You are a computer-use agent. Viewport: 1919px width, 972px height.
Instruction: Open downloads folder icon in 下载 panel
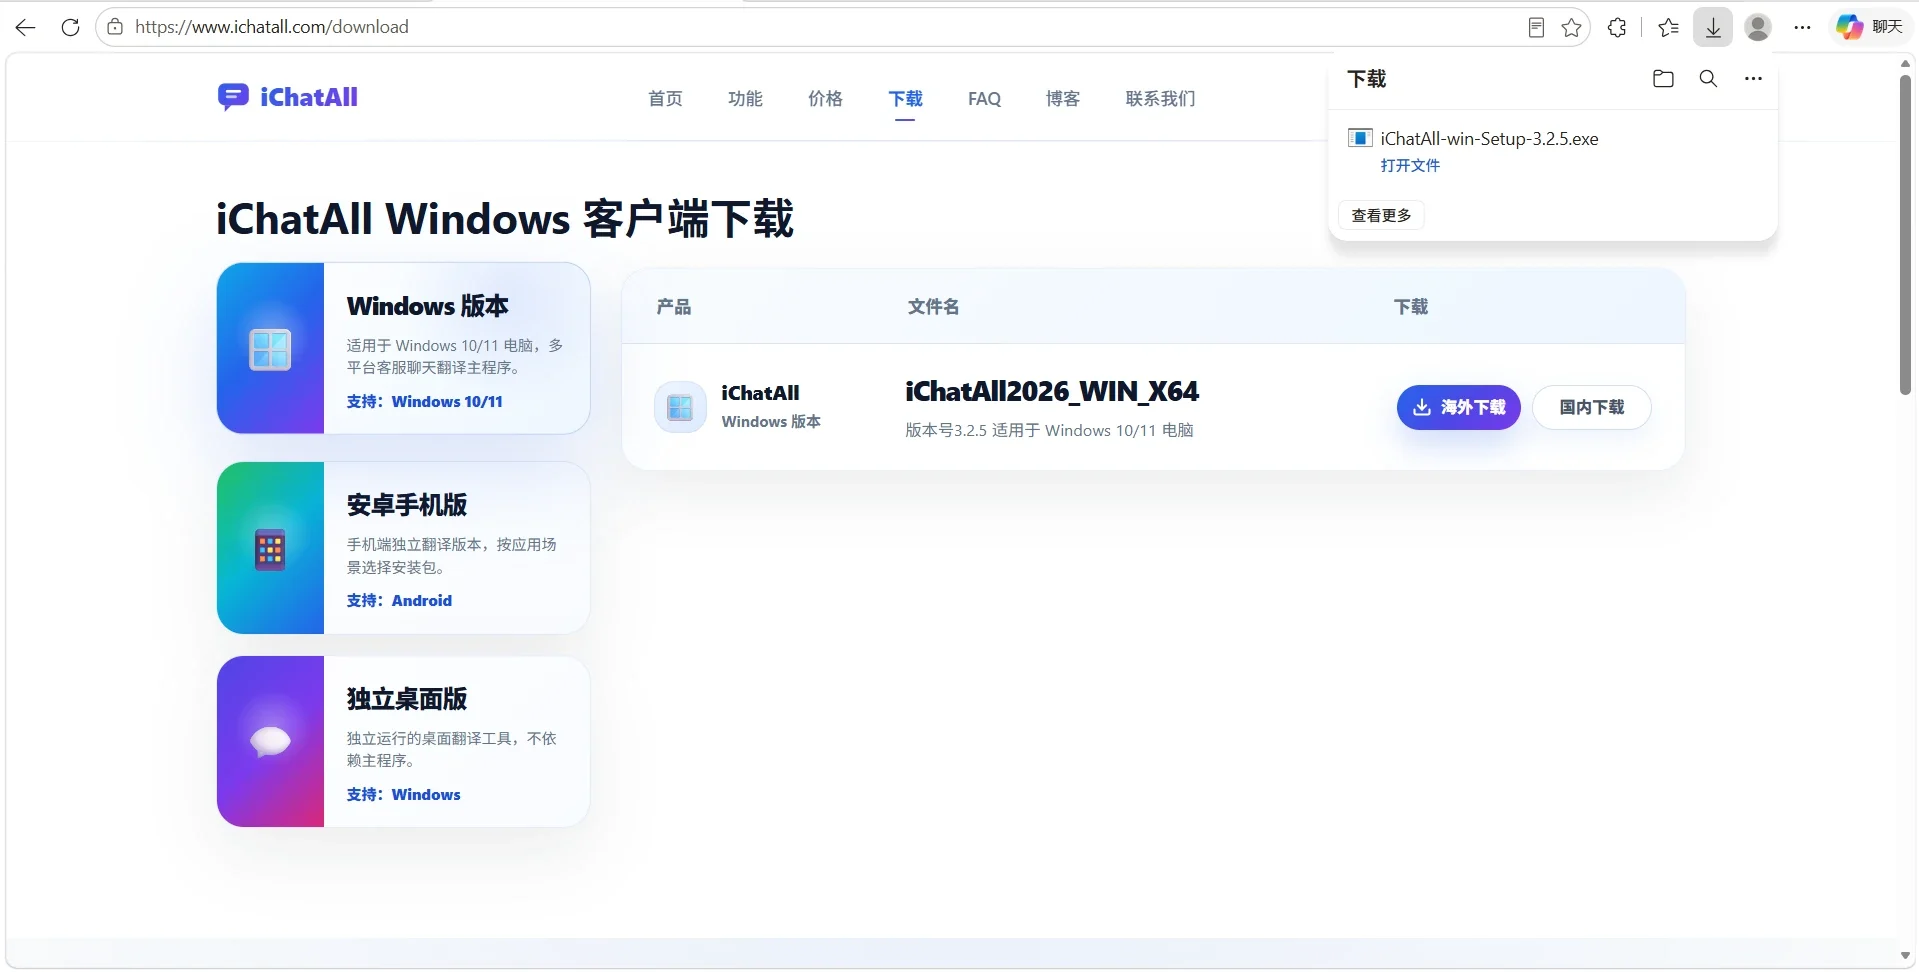1663,79
